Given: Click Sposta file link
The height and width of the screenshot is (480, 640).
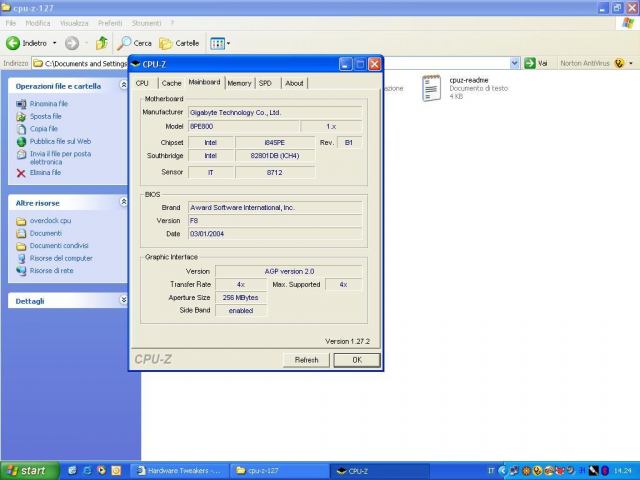Looking at the screenshot, I should coord(45,116).
